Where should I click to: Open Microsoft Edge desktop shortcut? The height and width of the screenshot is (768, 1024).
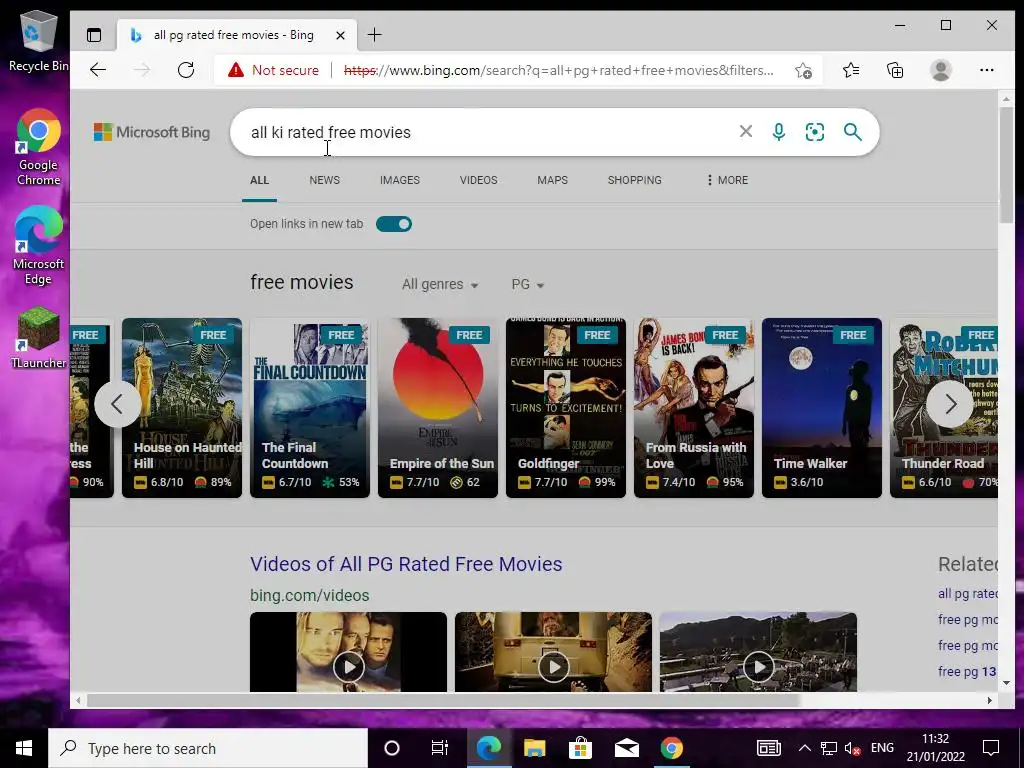[38, 246]
